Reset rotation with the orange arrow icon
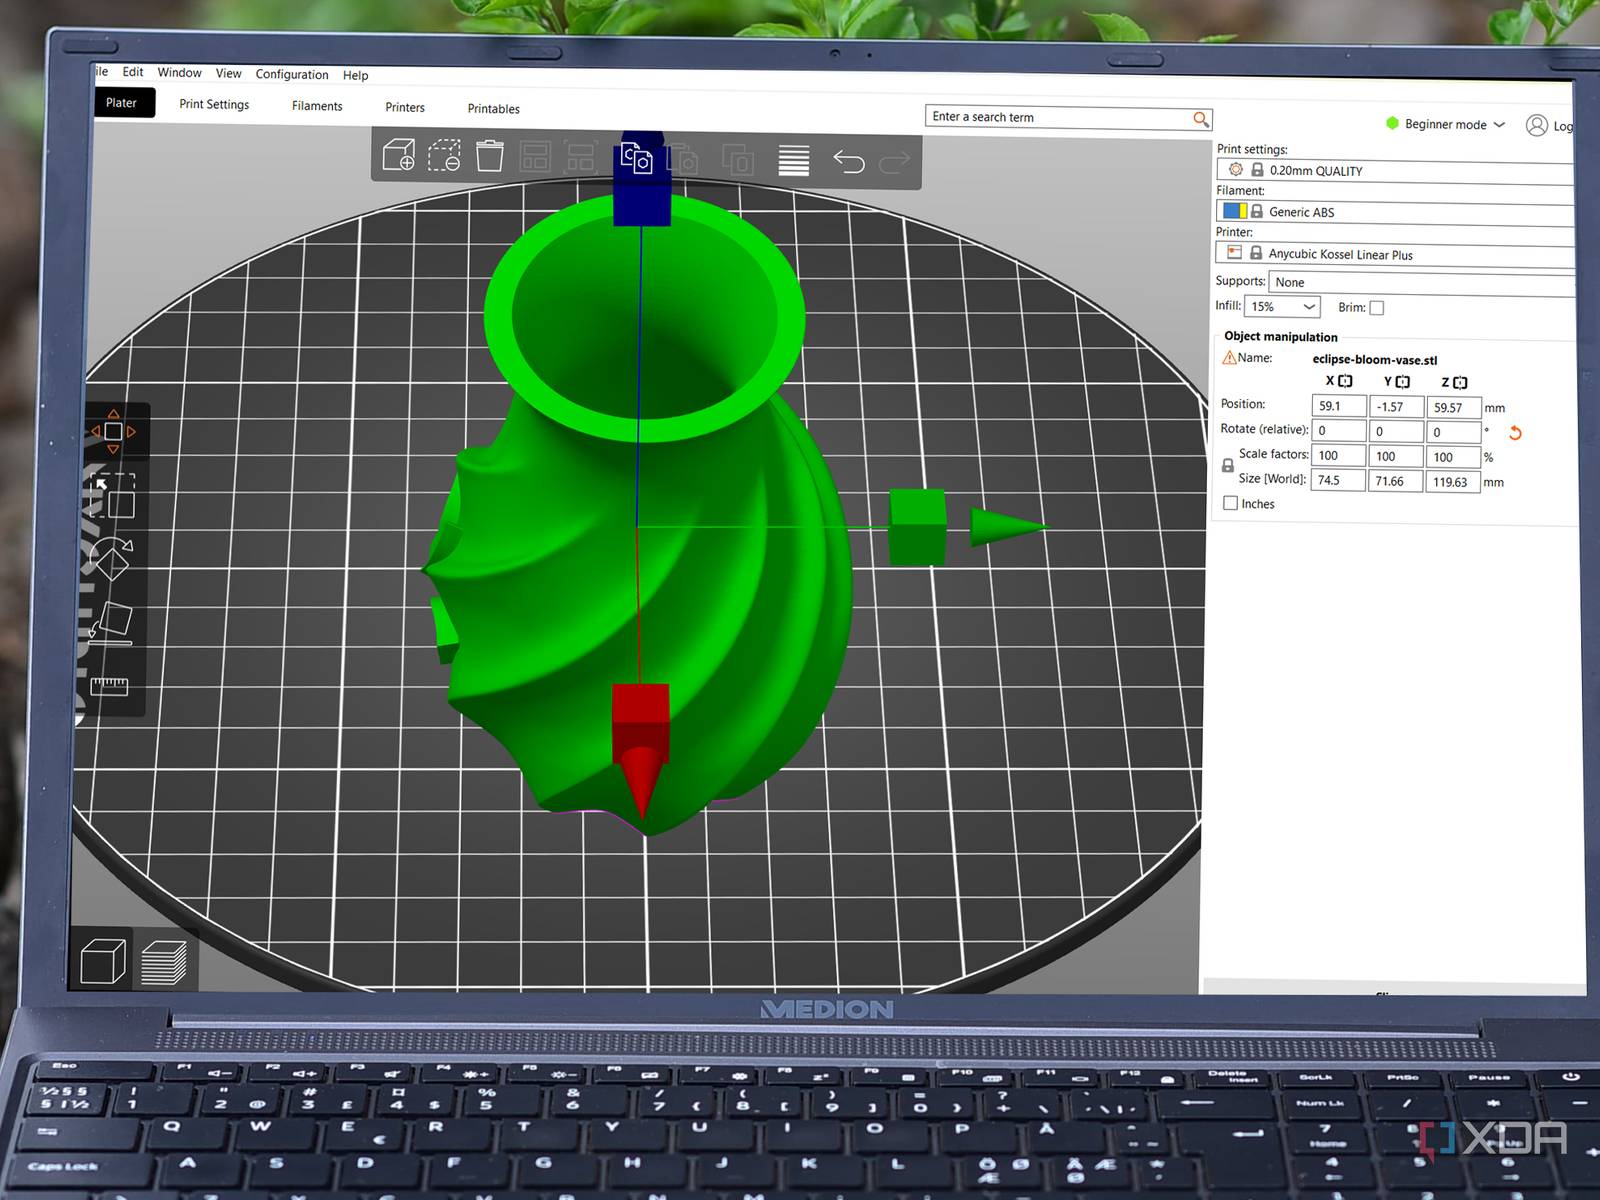 pyautogui.click(x=1515, y=433)
